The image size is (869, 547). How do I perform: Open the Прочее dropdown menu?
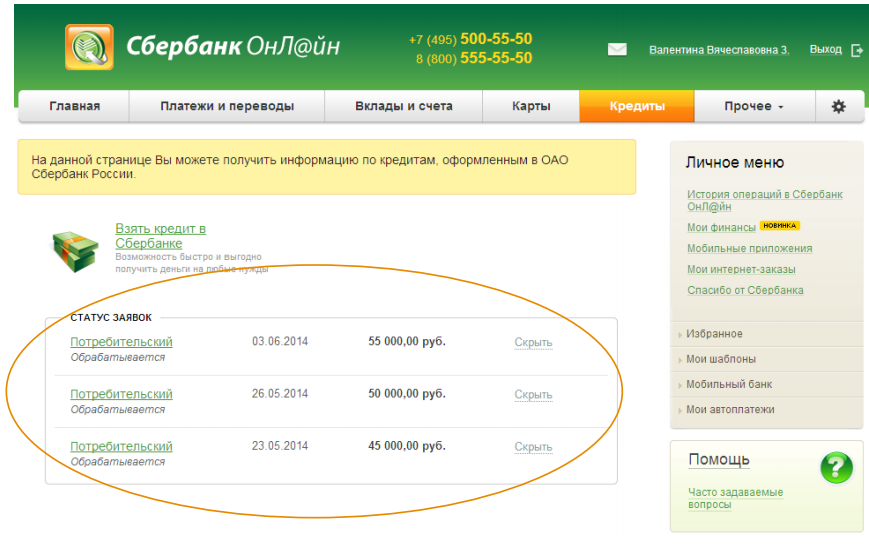[753, 106]
